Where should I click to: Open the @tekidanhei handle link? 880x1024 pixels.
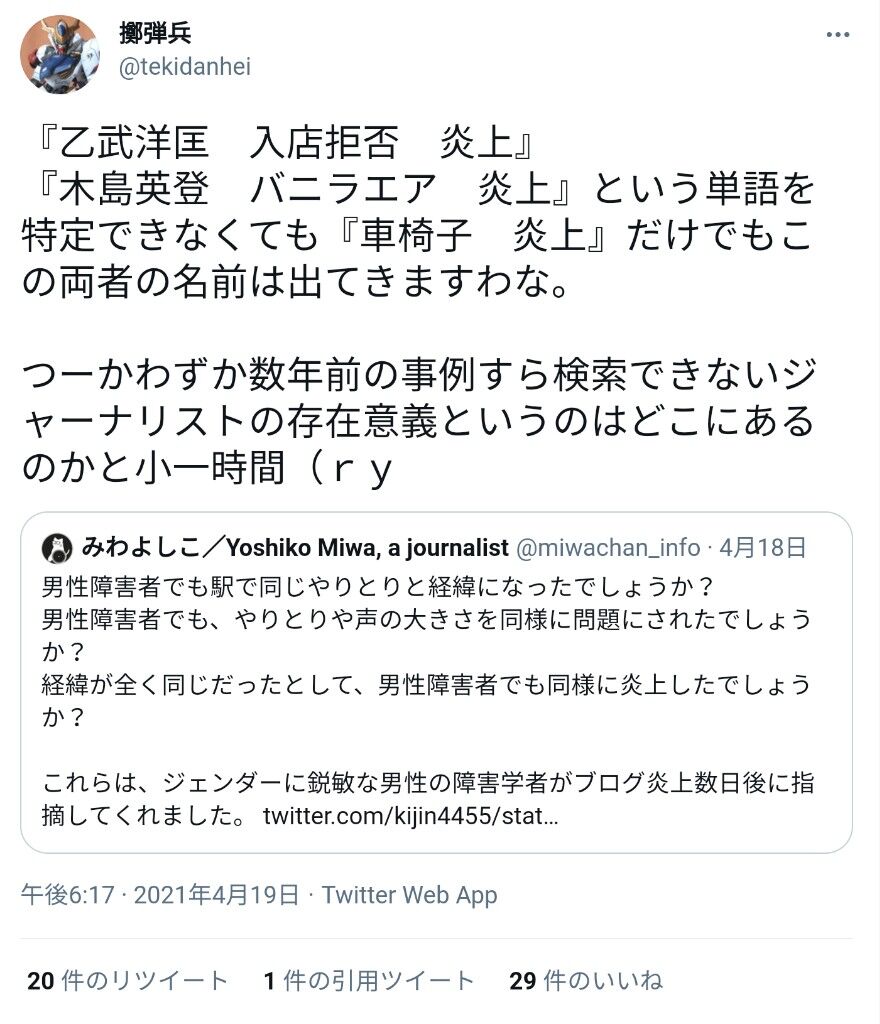(x=185, y=67)
